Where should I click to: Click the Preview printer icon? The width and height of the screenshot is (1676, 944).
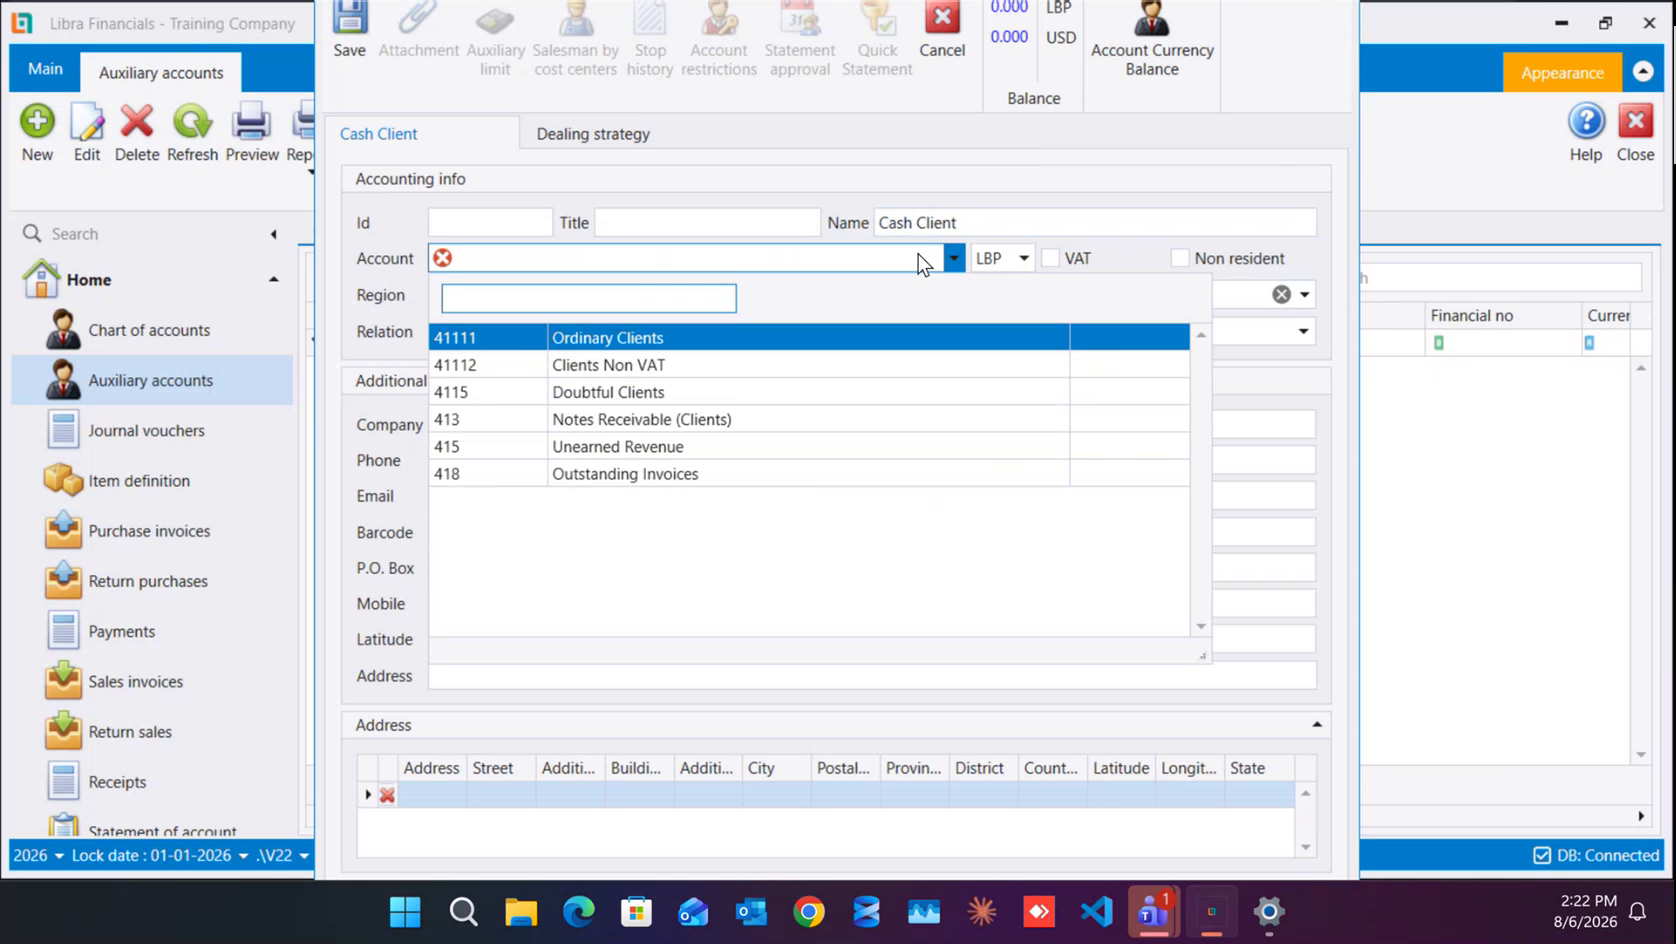click(251, 122)
